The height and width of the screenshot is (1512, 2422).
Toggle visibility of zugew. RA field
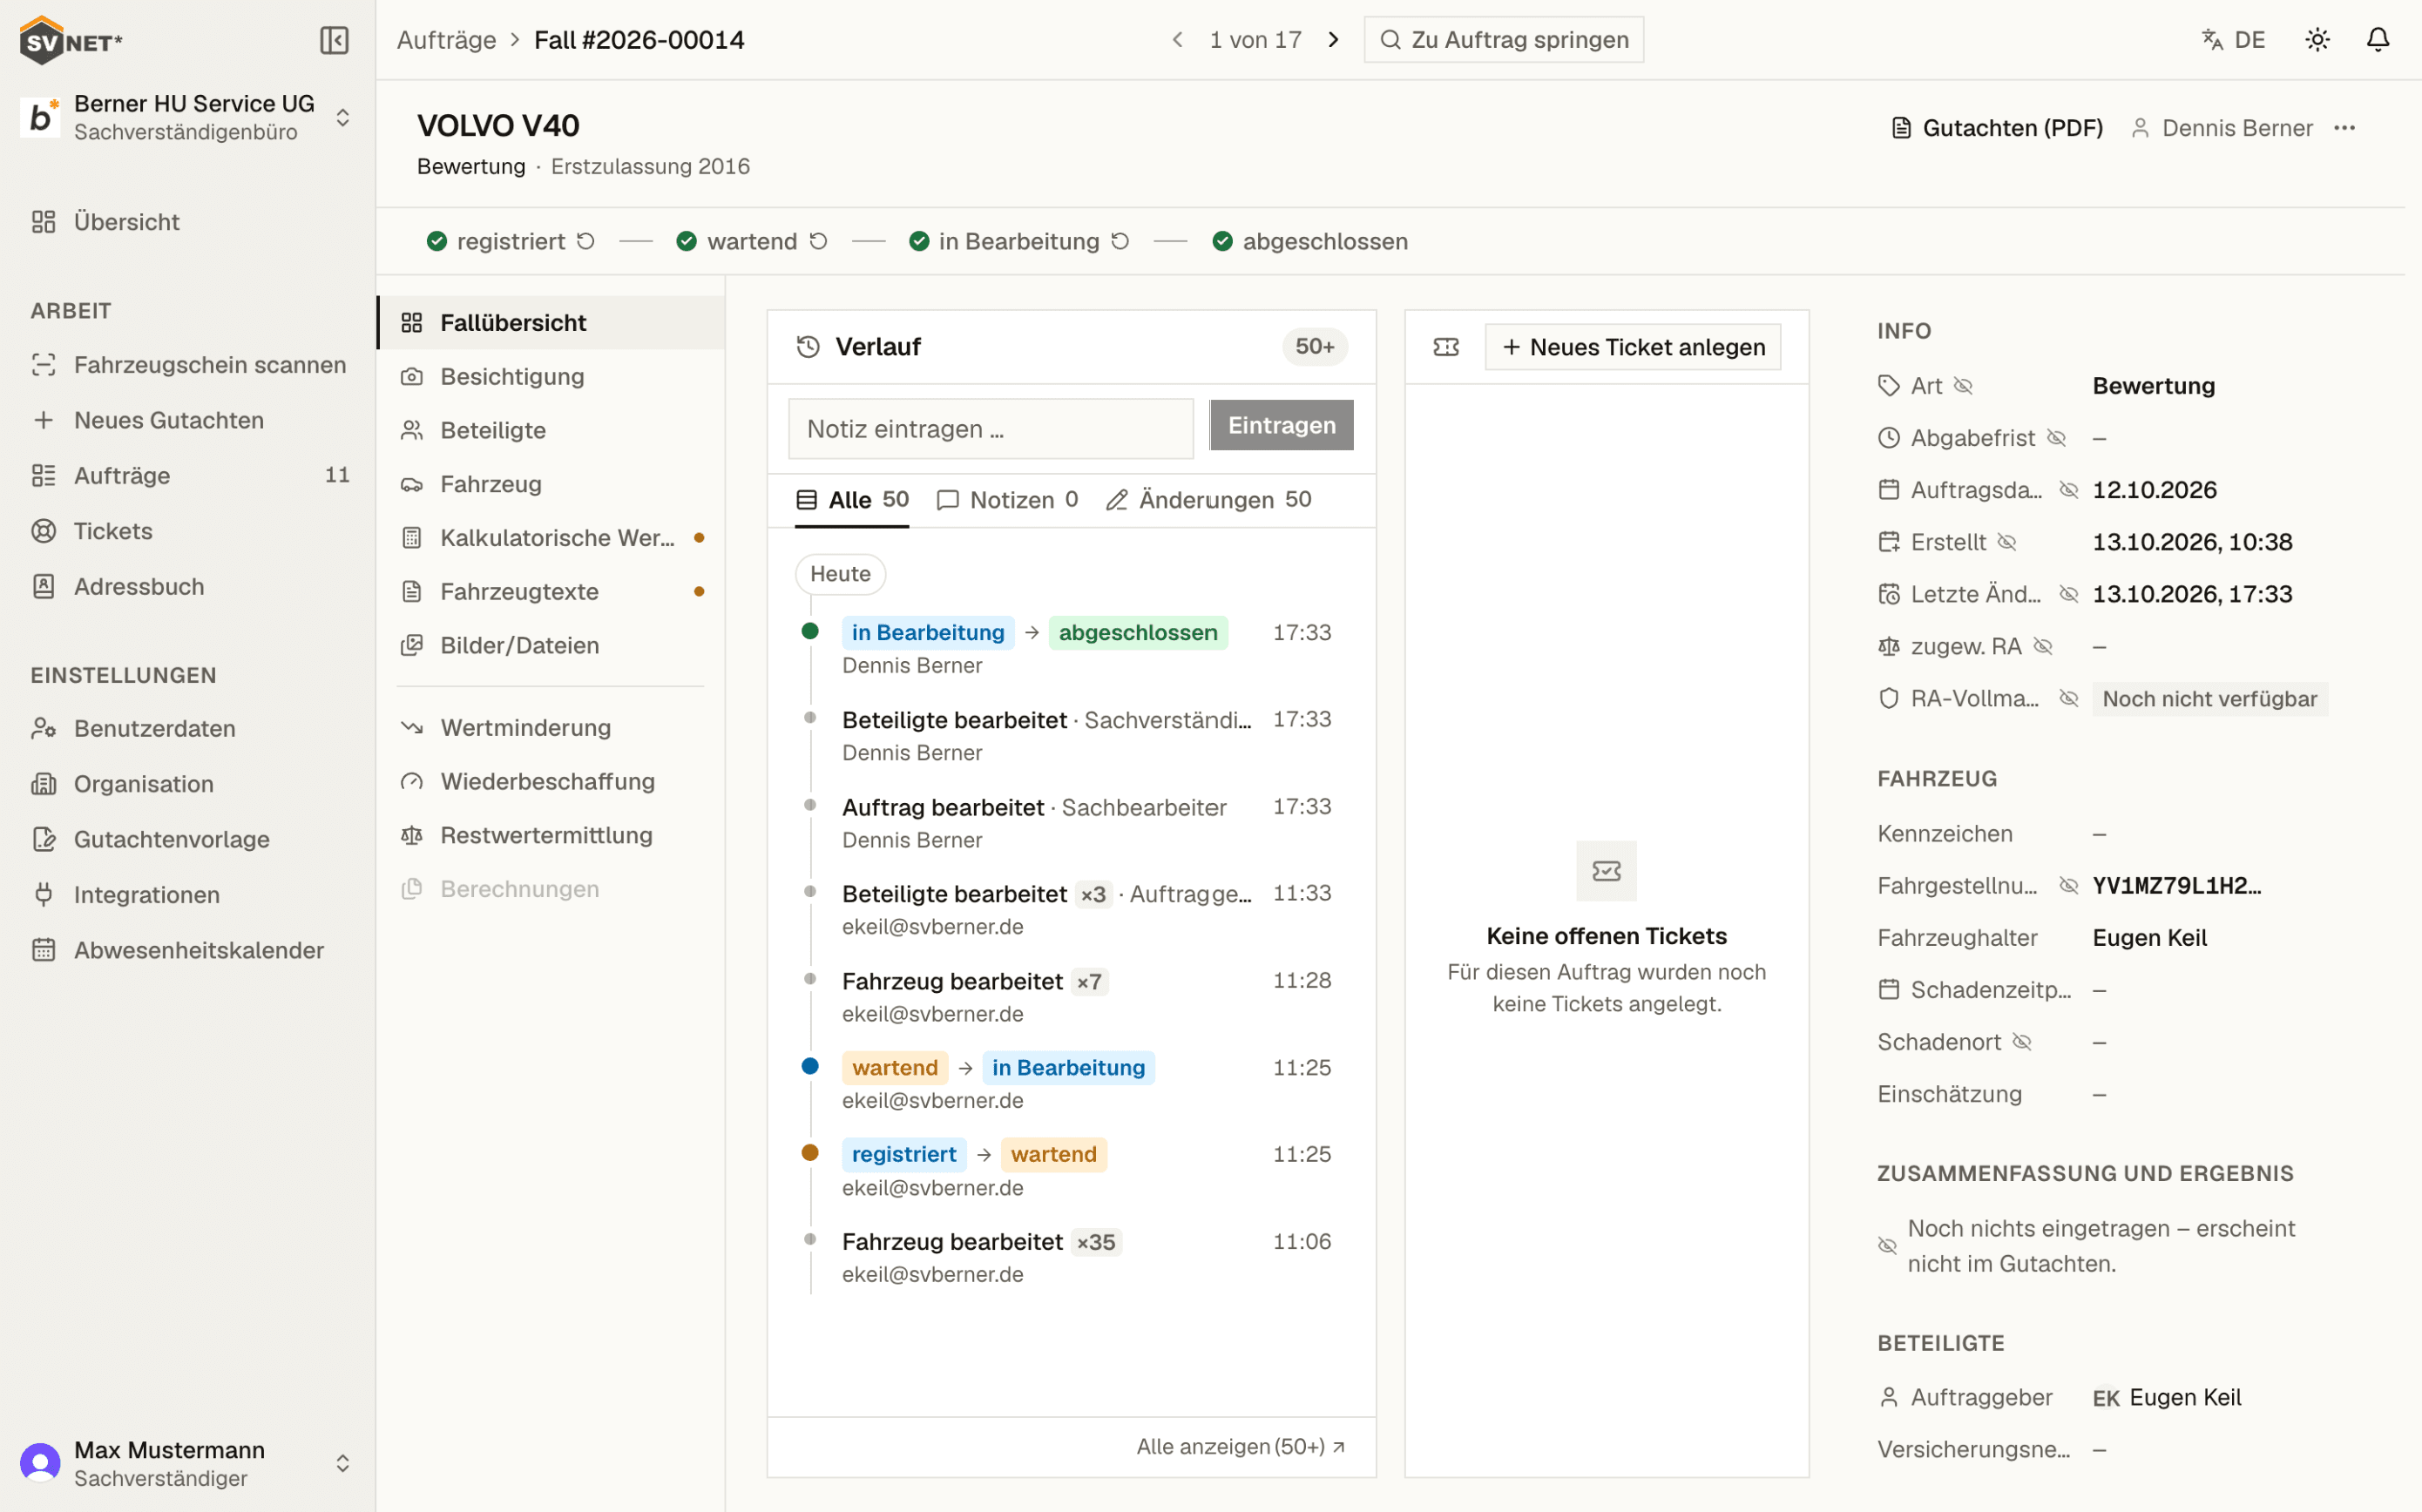(x=2043, y=646)
